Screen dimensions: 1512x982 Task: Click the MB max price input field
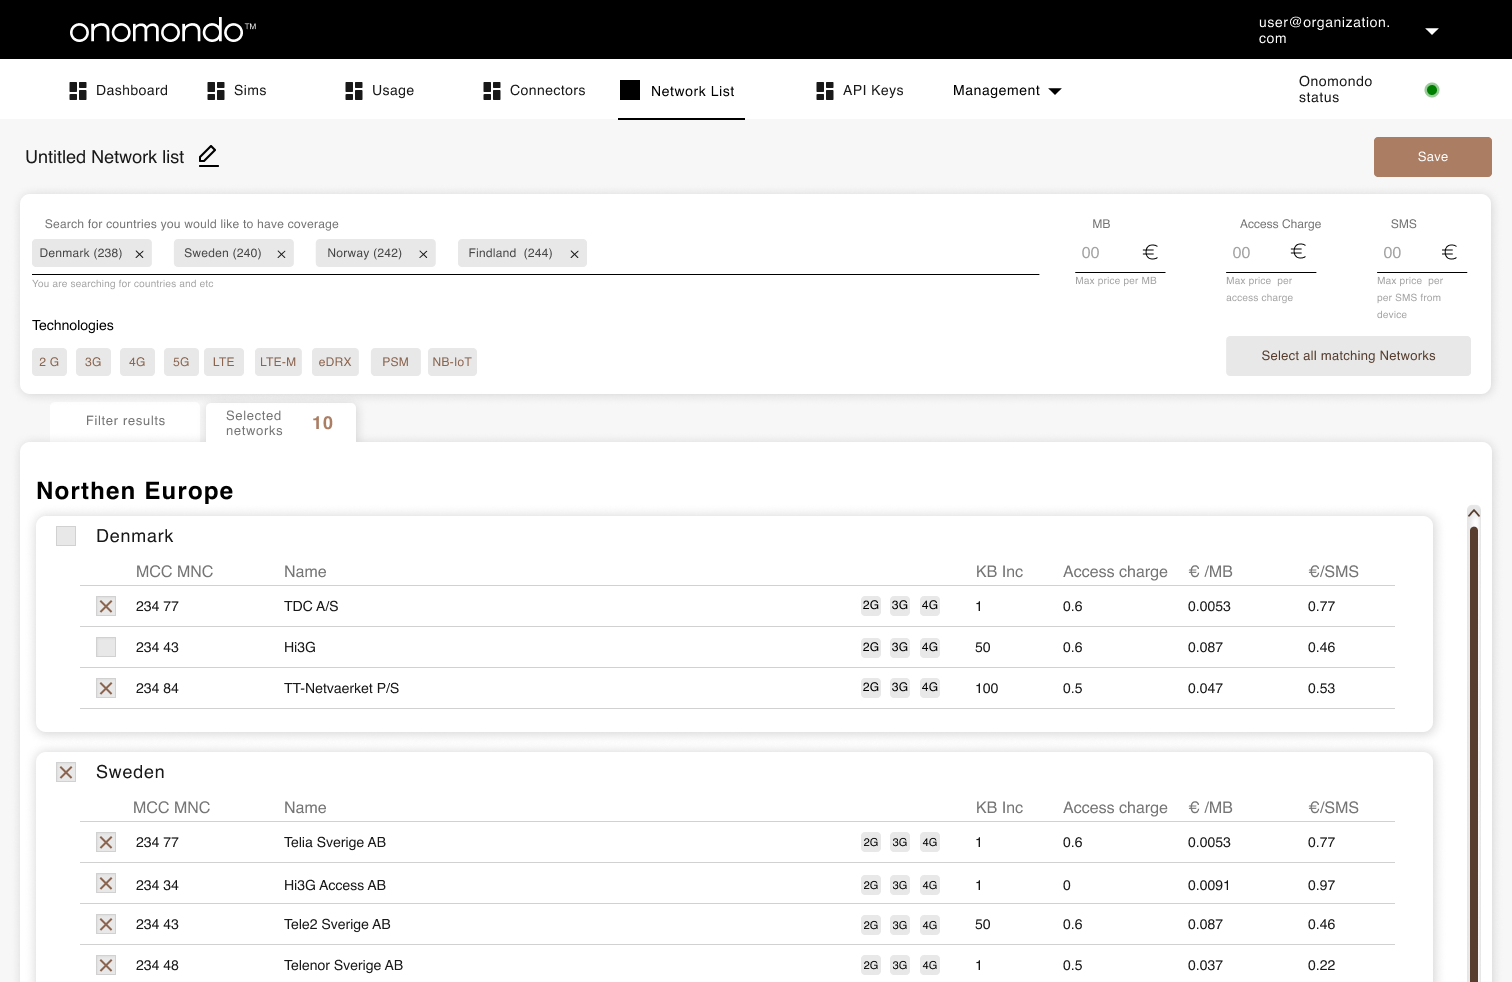tap(1105, 252)
